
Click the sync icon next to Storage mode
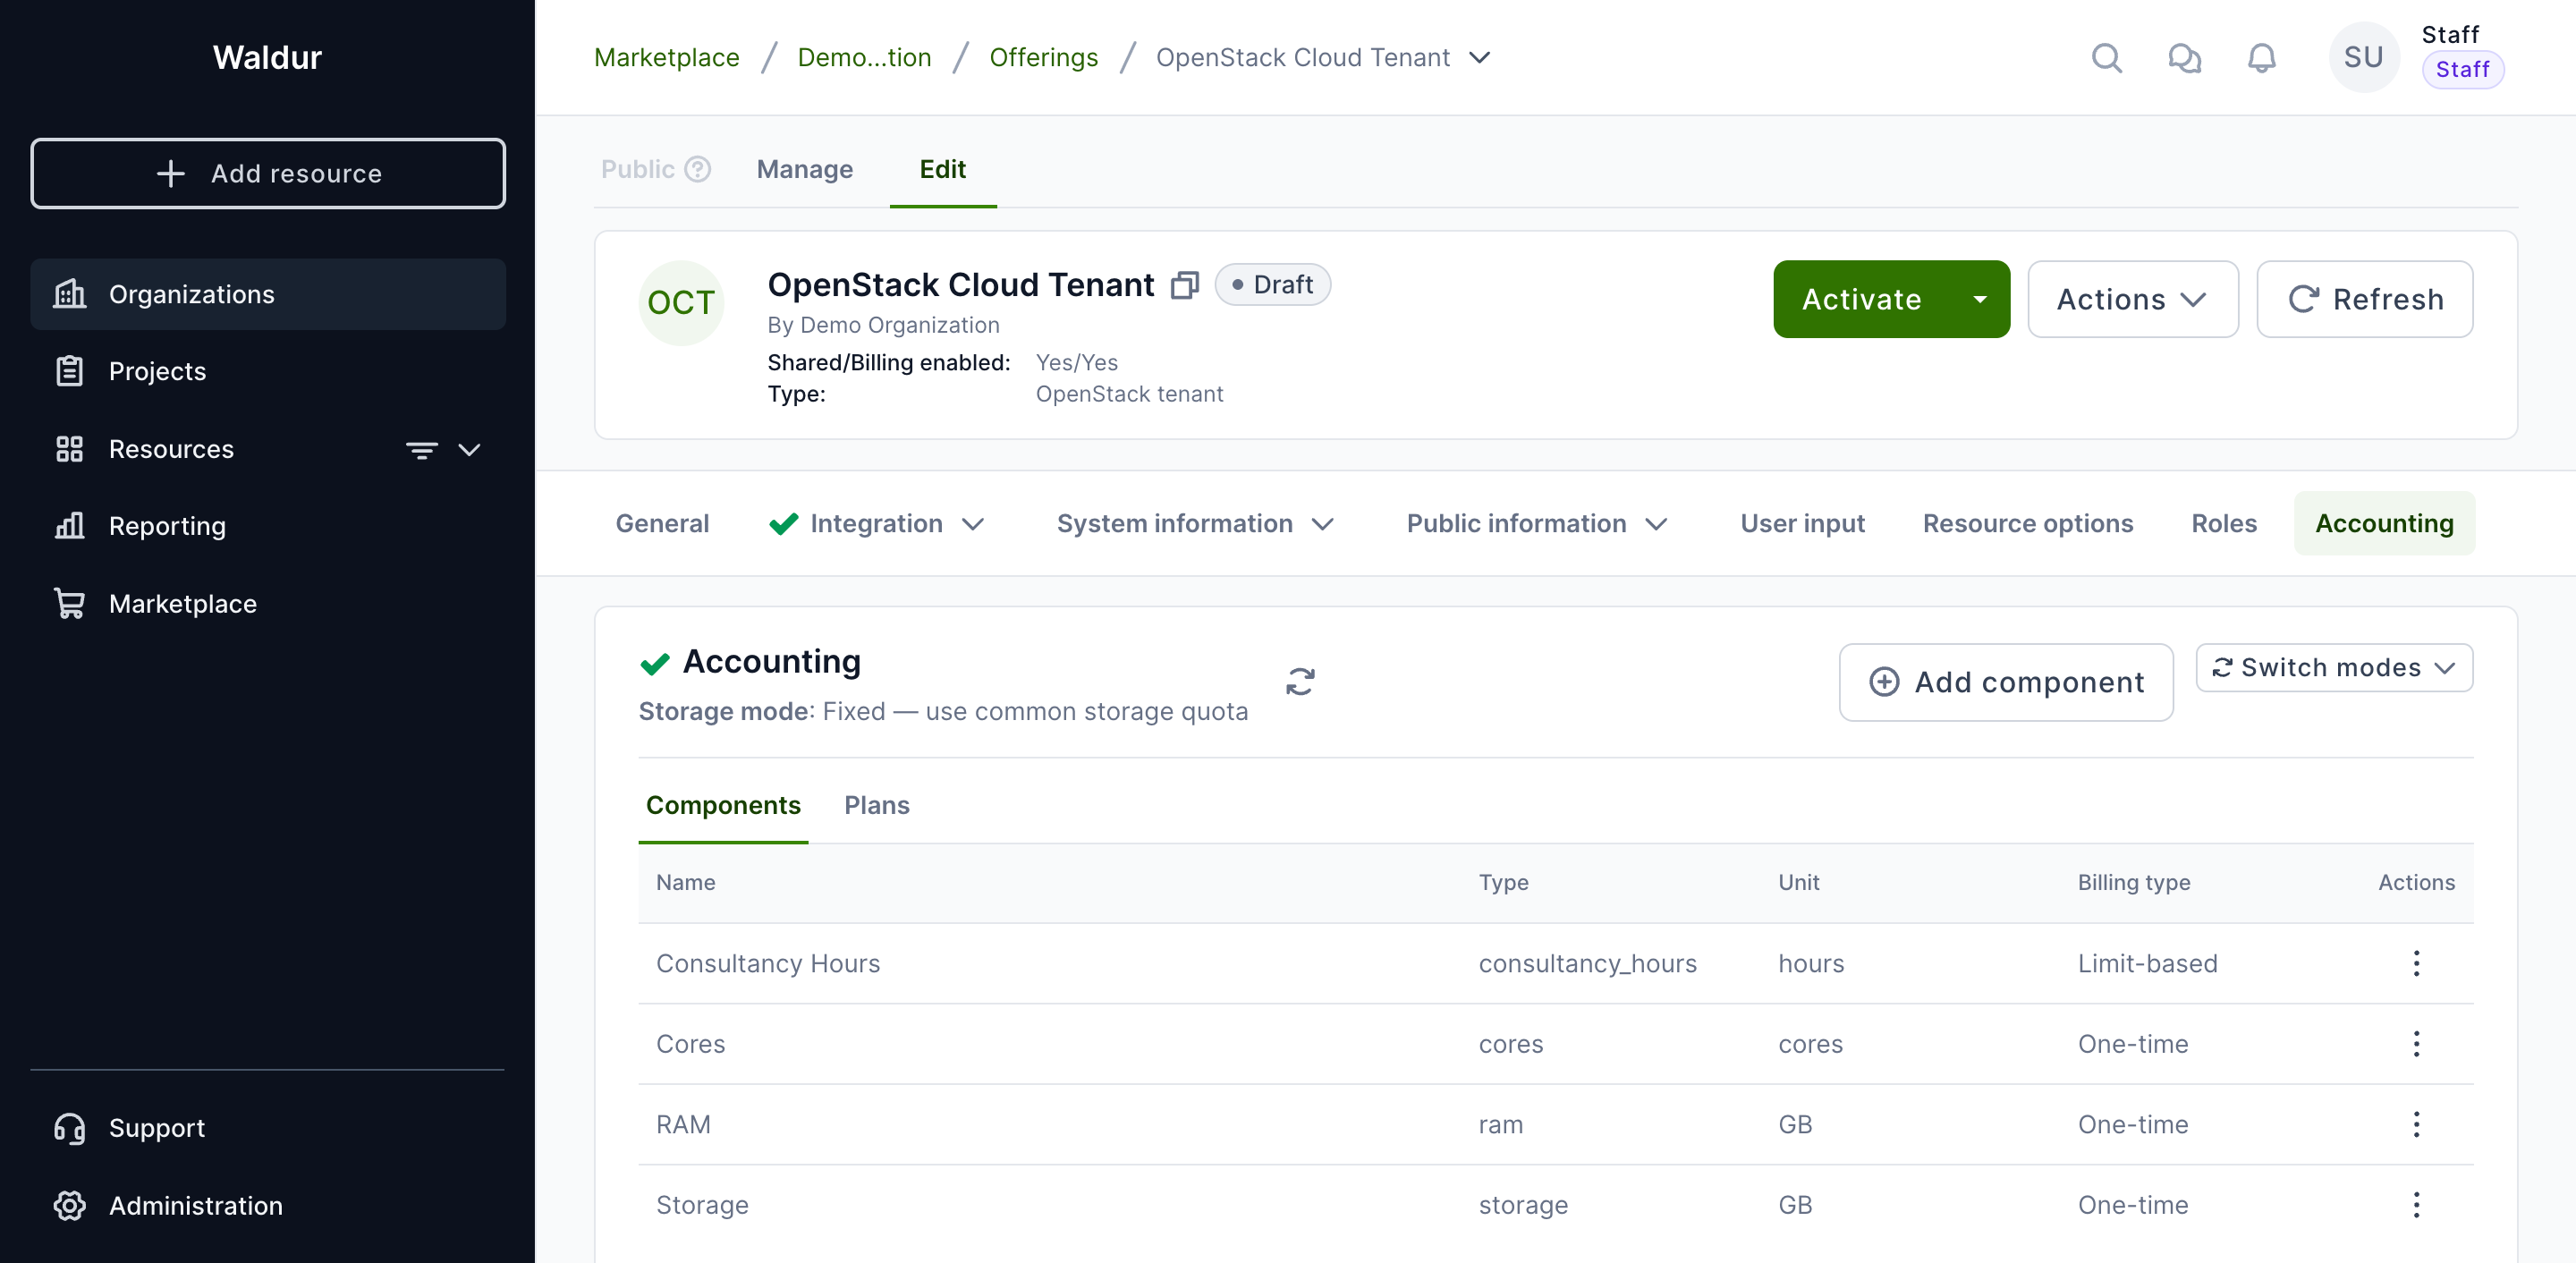pyautogui.click(x=1299, y=682)
